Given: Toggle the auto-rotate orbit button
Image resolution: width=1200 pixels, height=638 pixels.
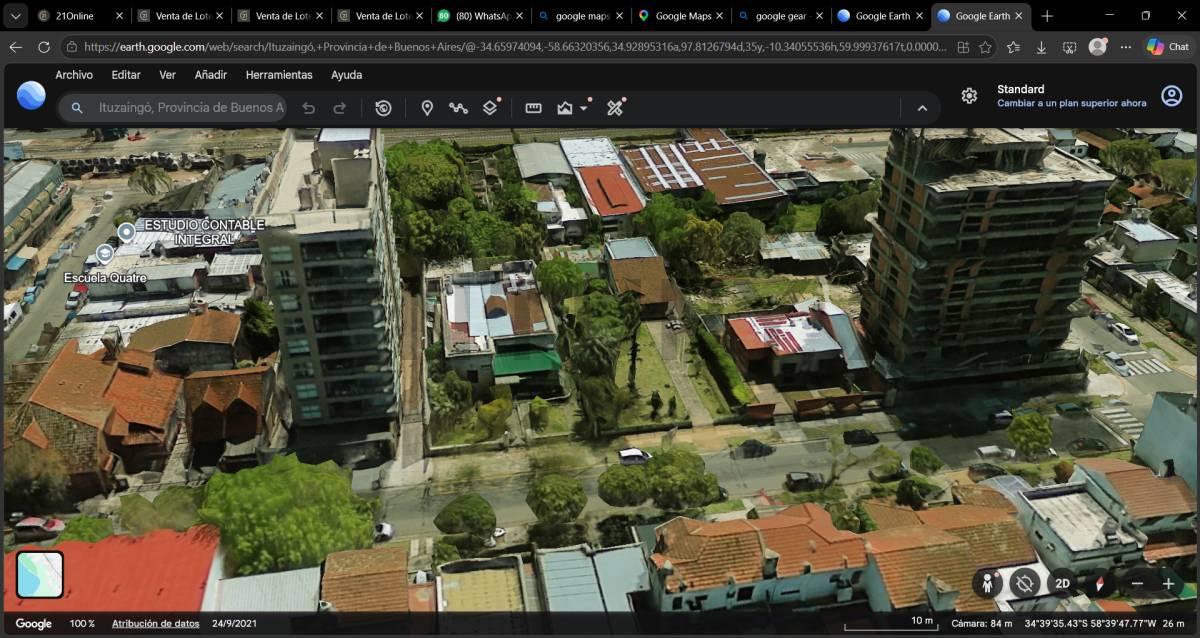Looking at the screenshot, I should pos(1025,583).
